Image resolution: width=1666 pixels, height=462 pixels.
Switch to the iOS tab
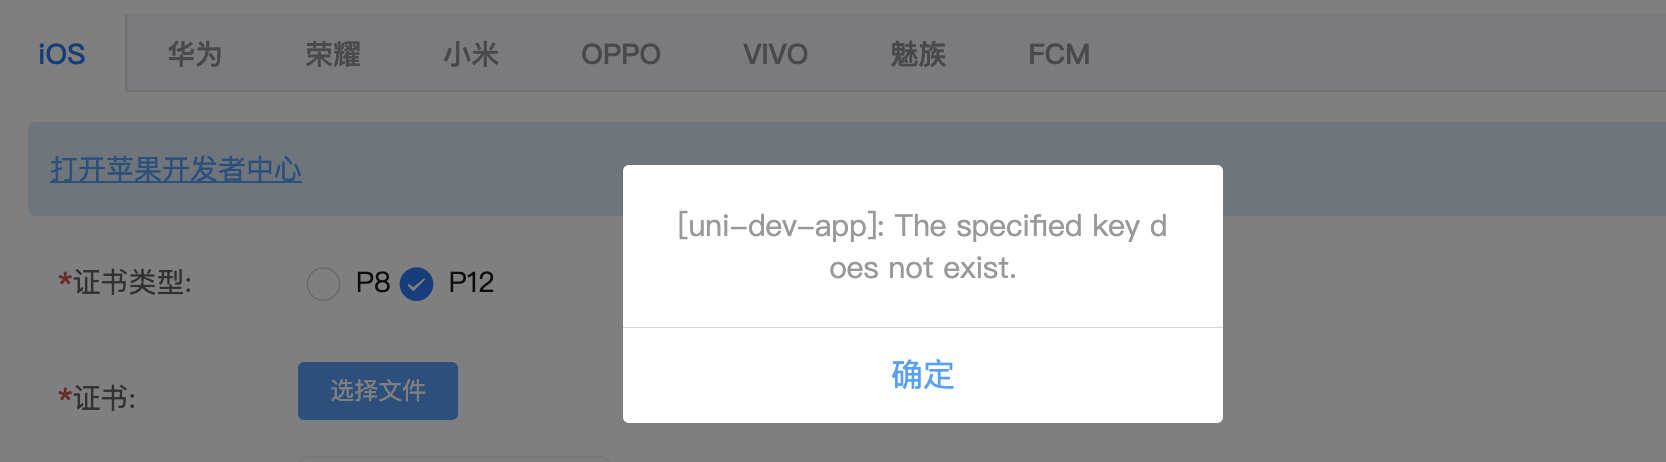[62, 54]
